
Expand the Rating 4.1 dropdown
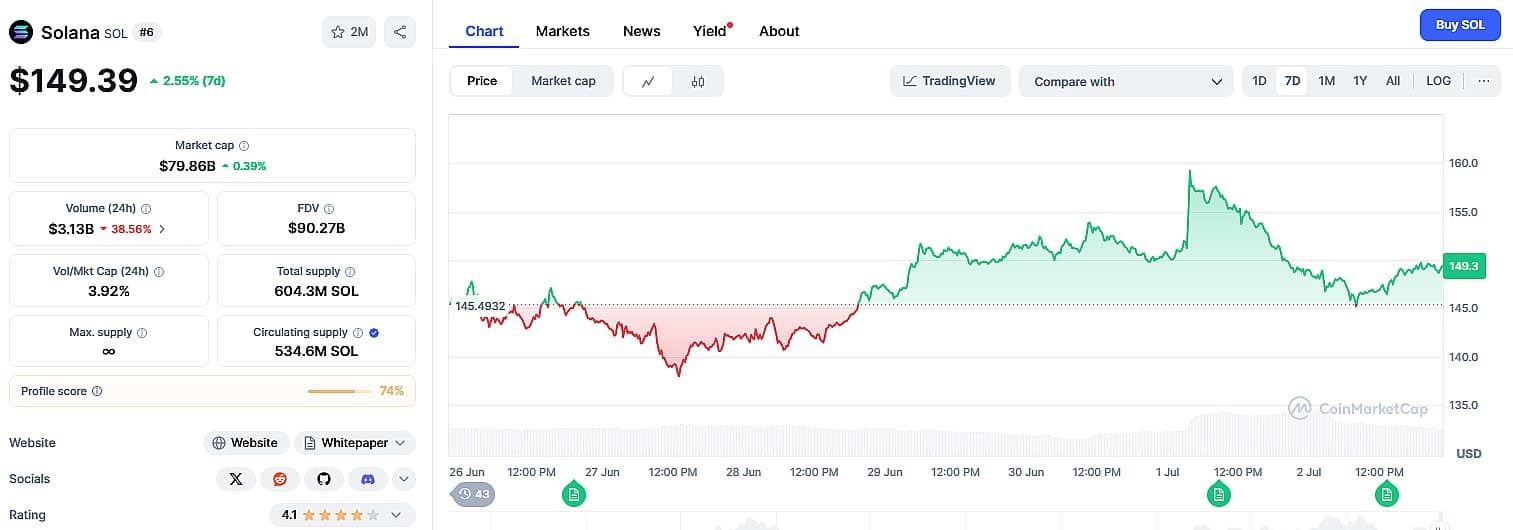(342, 515)
